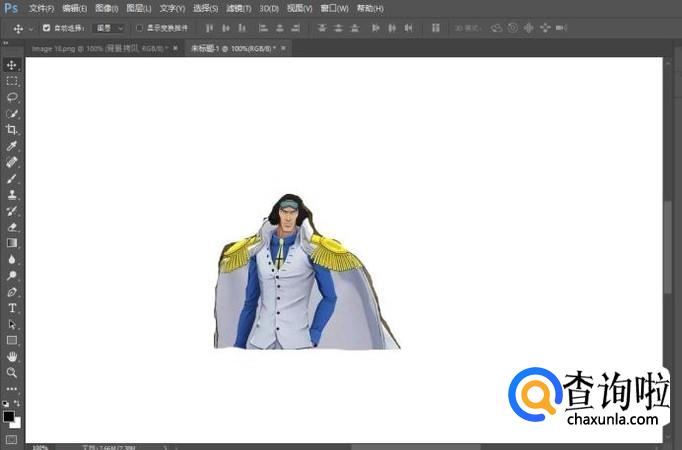Select the Gradient tool
This screenshot has width=682, height=450.
click(x=12, y=243)
